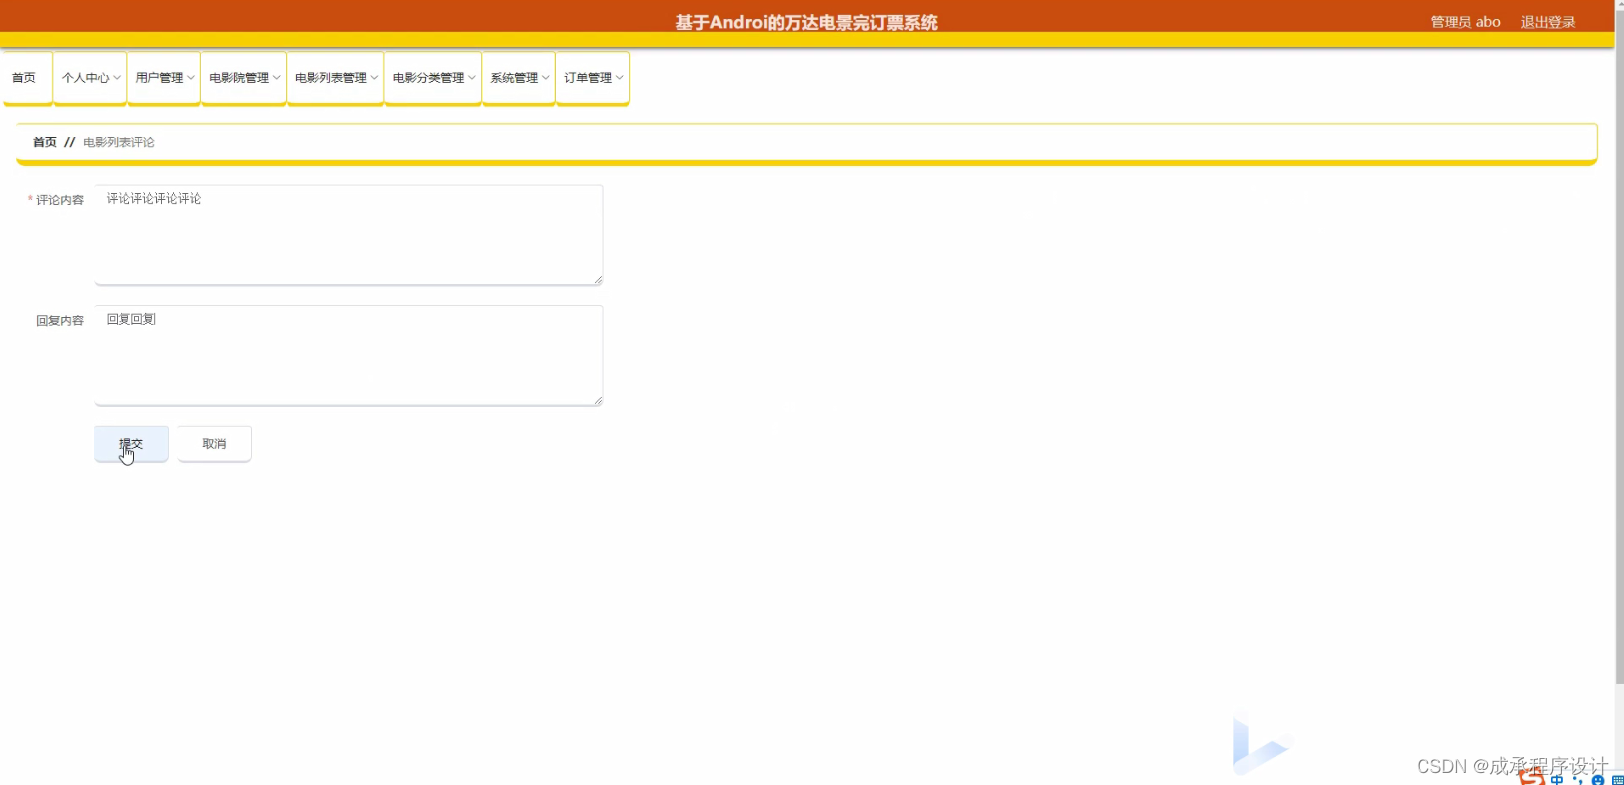
Task: Focus the 回复内容 text area
Action: pos(349,355)
